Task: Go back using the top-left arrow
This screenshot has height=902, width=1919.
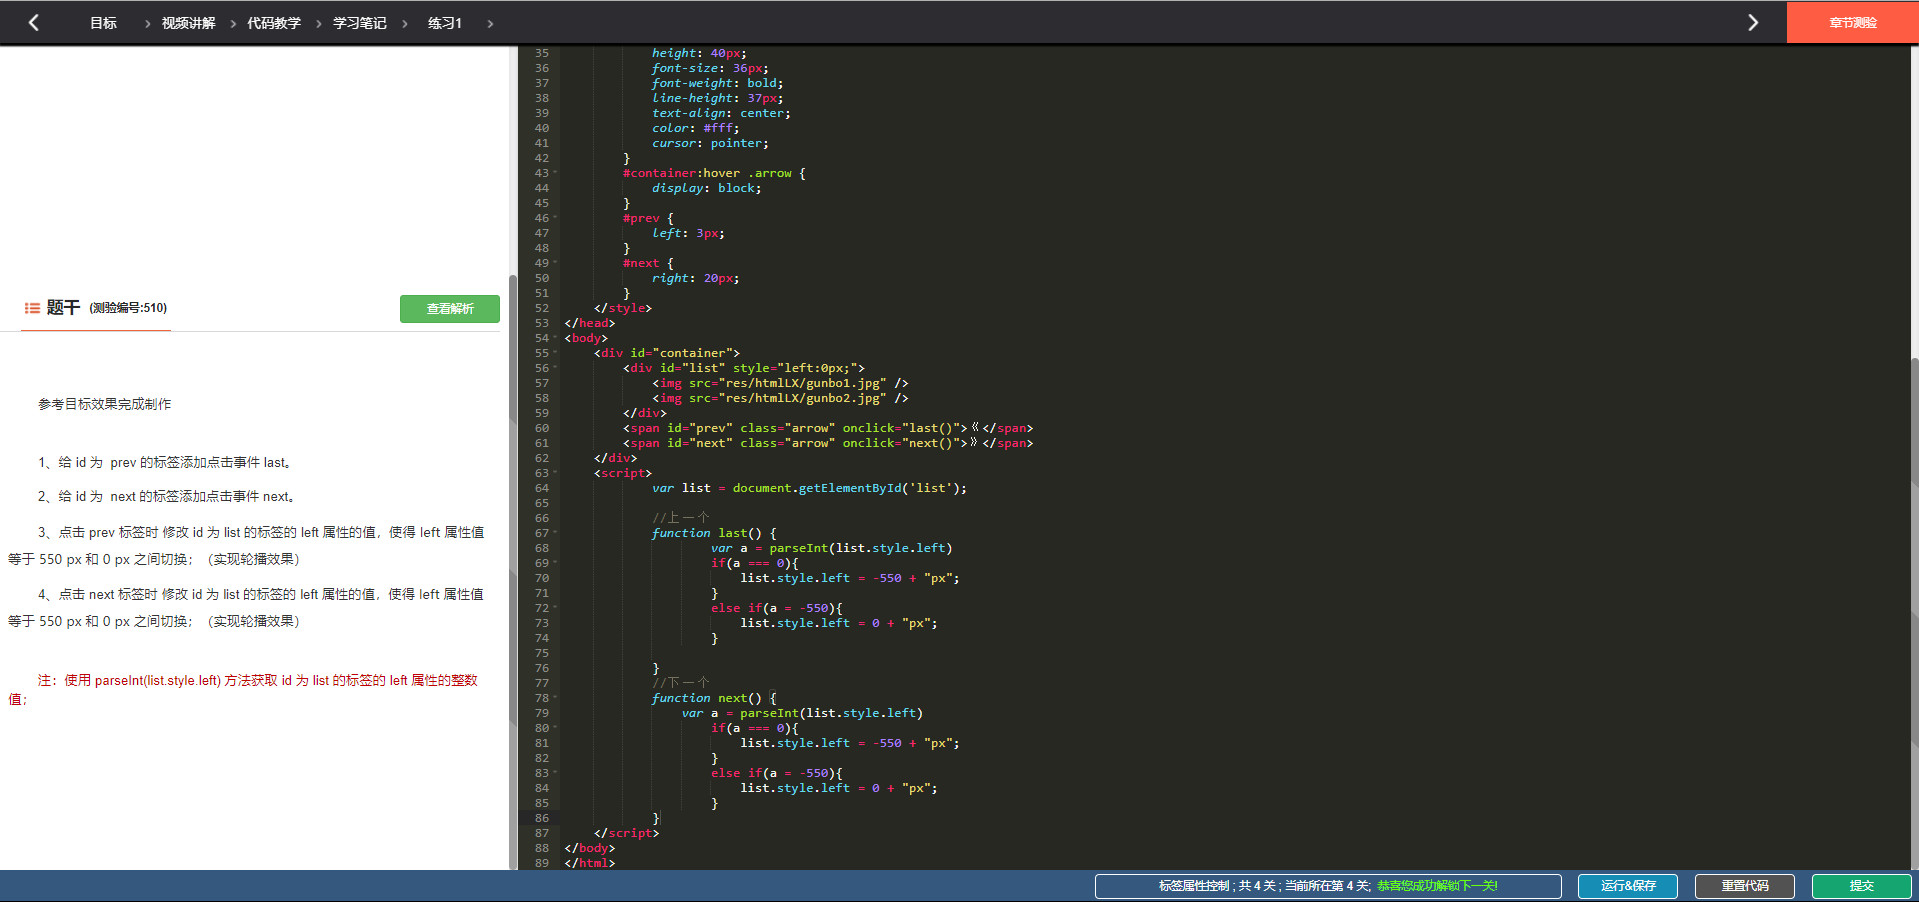Action: pos(34,22)
